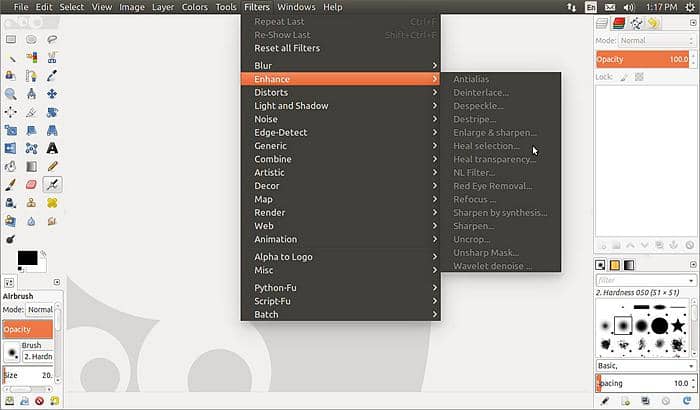Screen dimensions: 700x410
Task: Select the Eraser tool
Action: pos(31,184)
